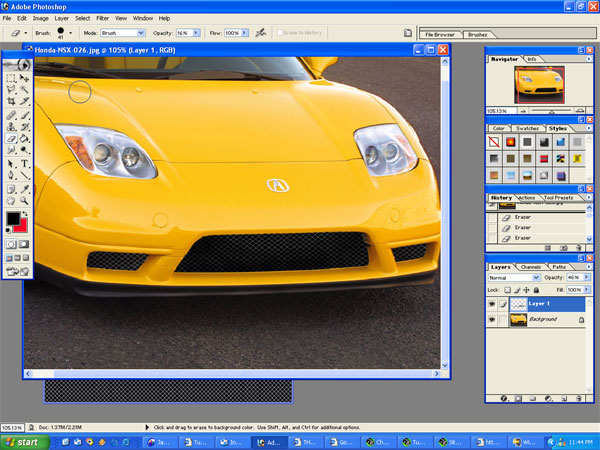Switch to the Actions tab
Viewport: 600px width, 450px height.
click(x=527, y=197)
